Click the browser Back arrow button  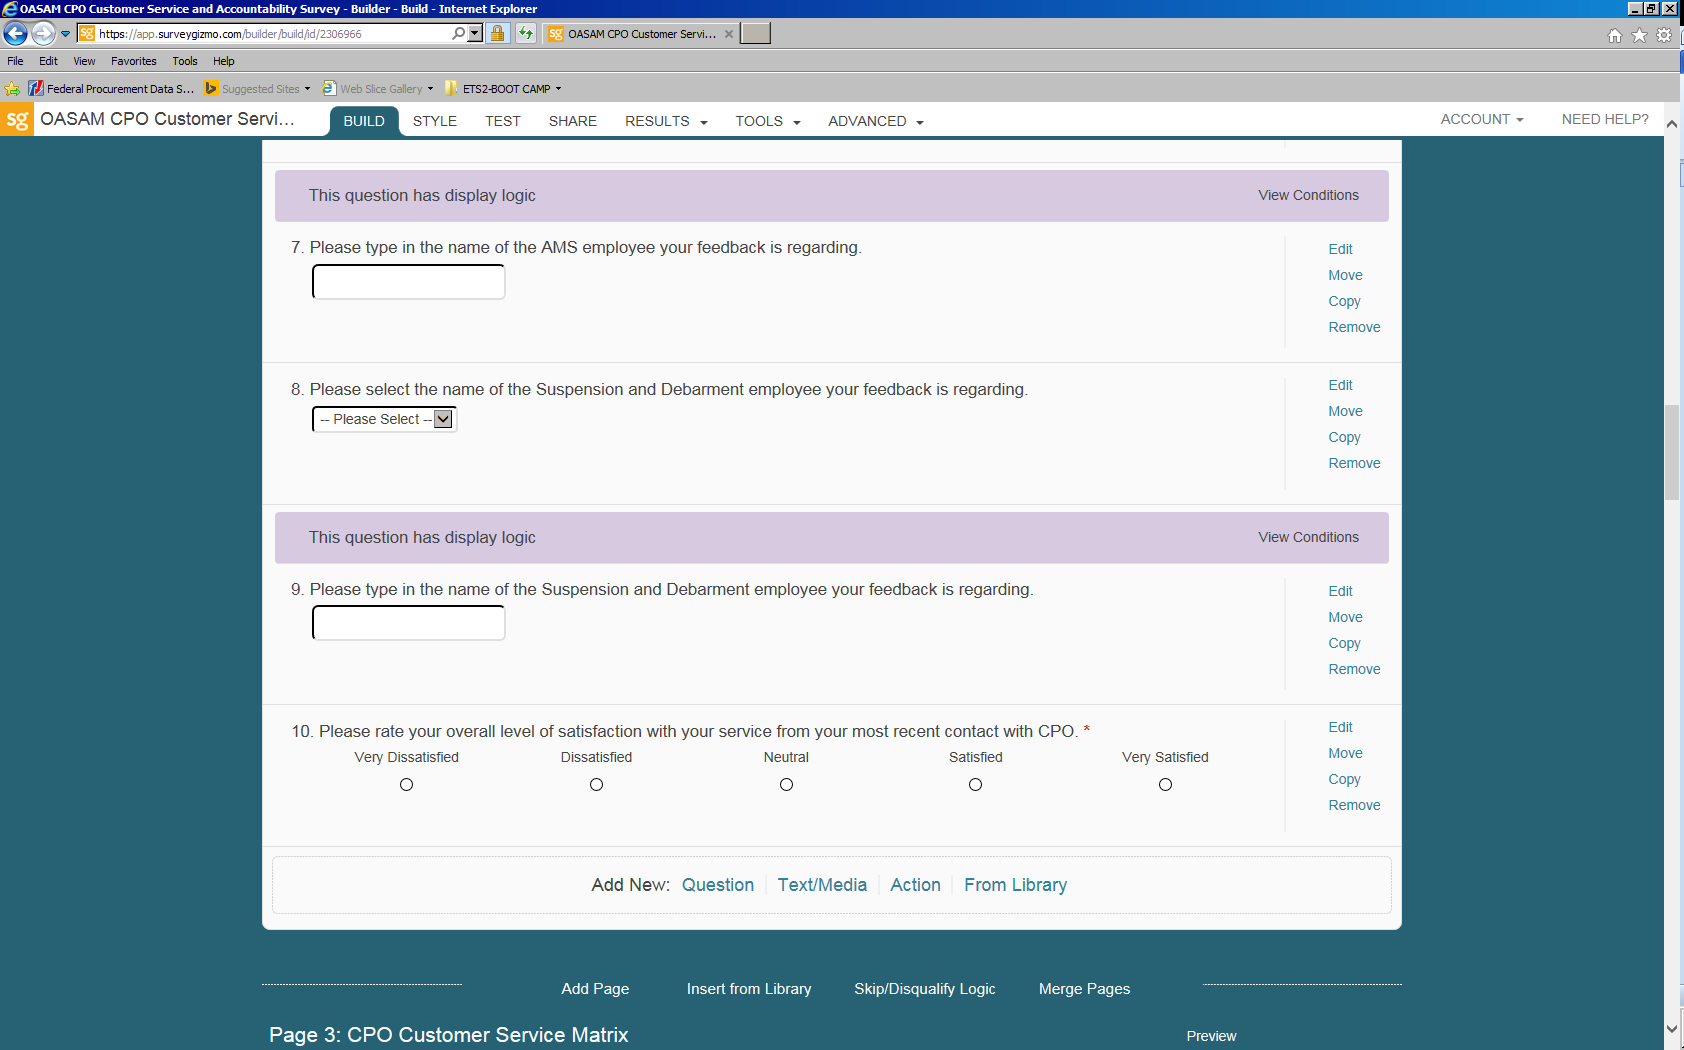click(x=15, y=33)
